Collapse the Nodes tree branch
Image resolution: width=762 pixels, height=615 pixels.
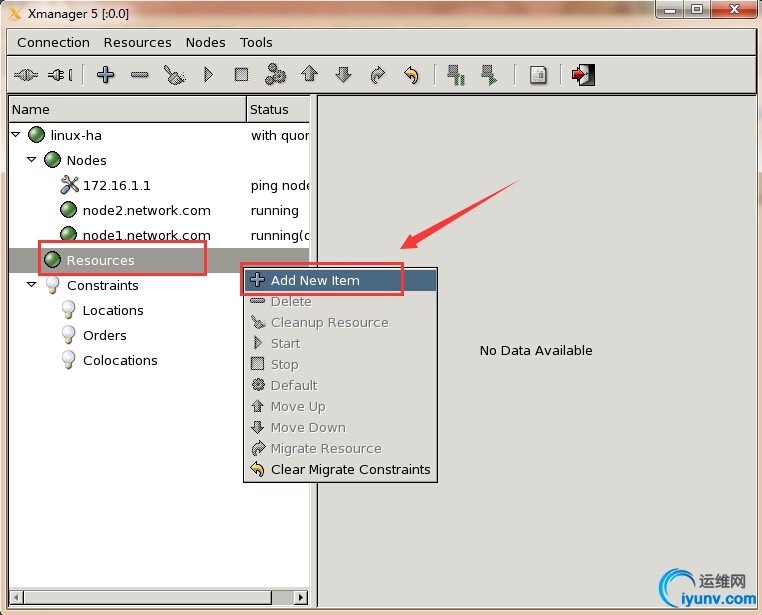click(32, 159)
